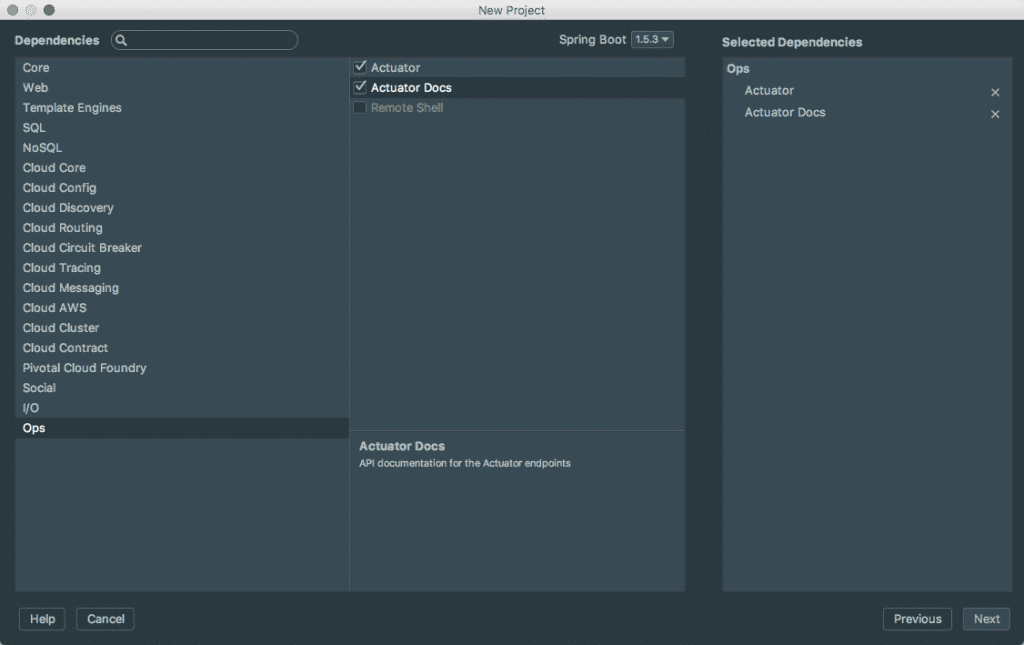Open the Spring Boot version dropdown
The width and height of the screenshot is (1024, 645).
point(653,40)
